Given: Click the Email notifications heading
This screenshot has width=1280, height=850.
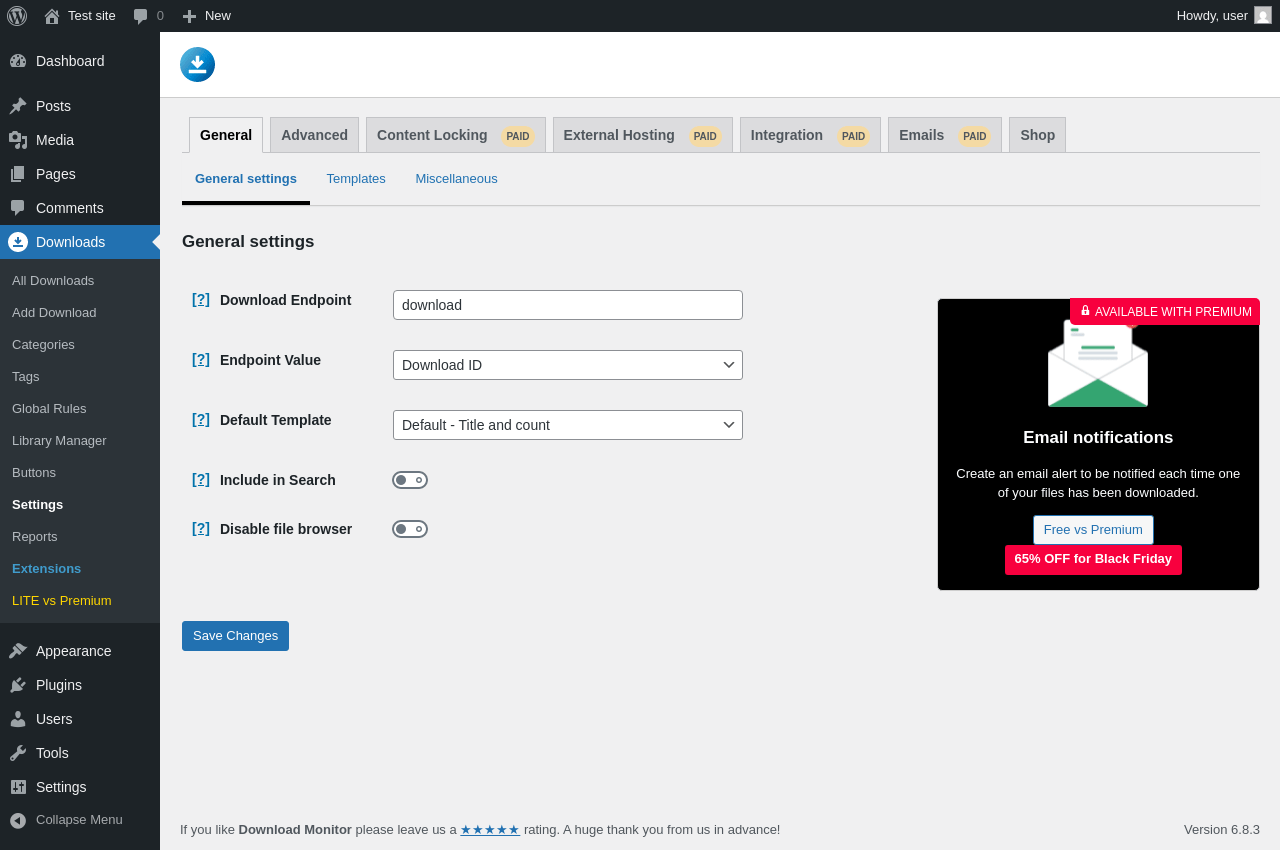Looking at the screenshot, I should click(1098, 438).
